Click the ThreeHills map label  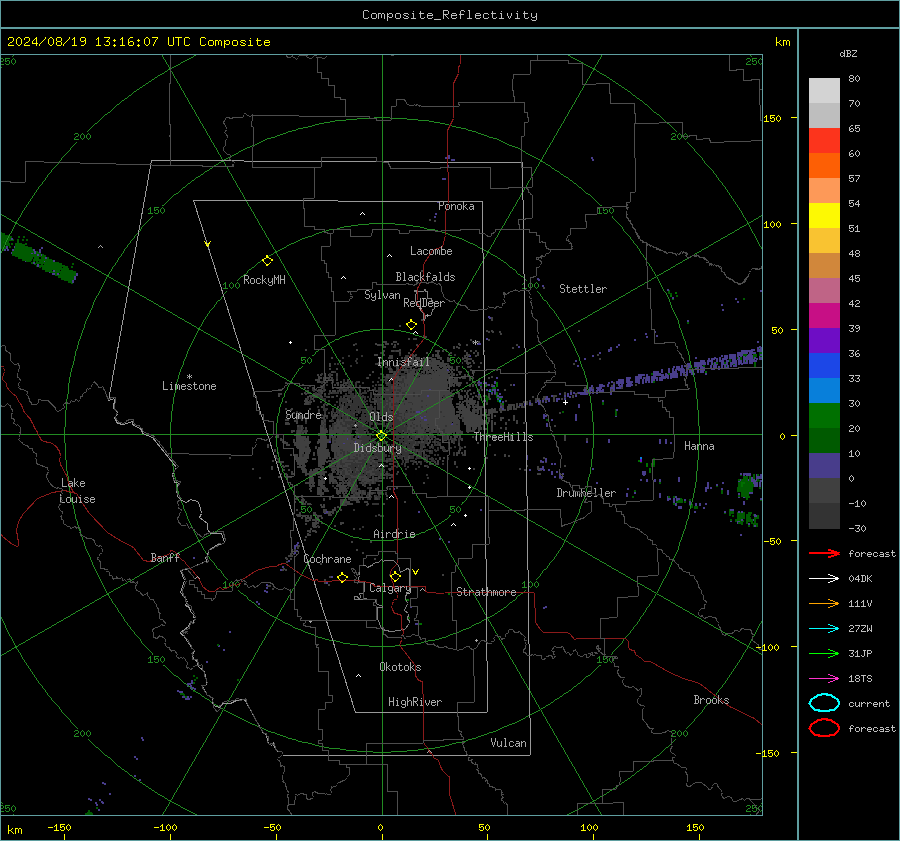503,437
